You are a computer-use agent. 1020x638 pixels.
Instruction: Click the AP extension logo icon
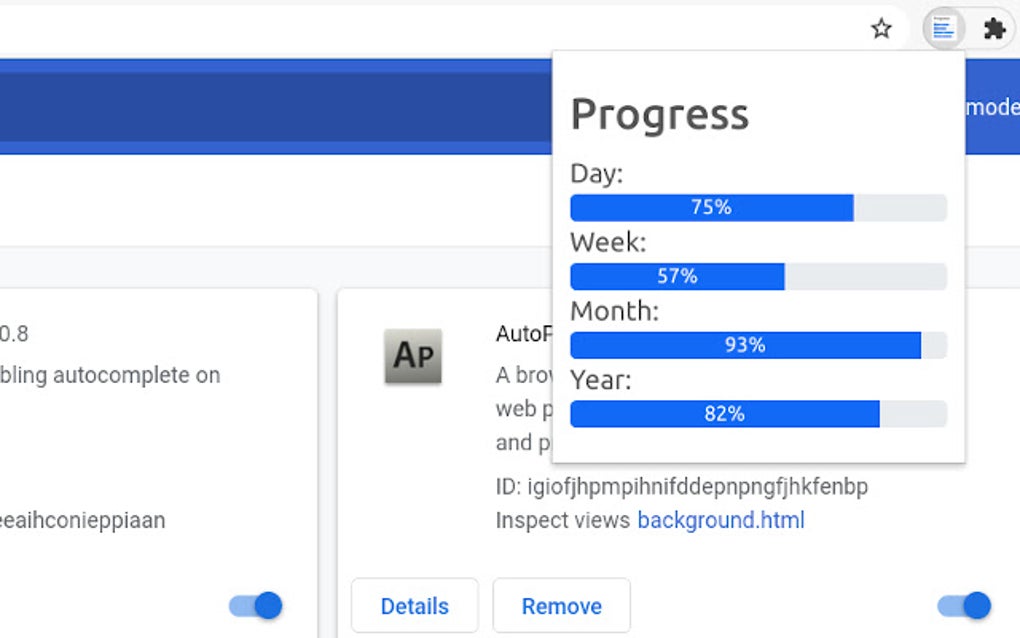click(413, 356)
